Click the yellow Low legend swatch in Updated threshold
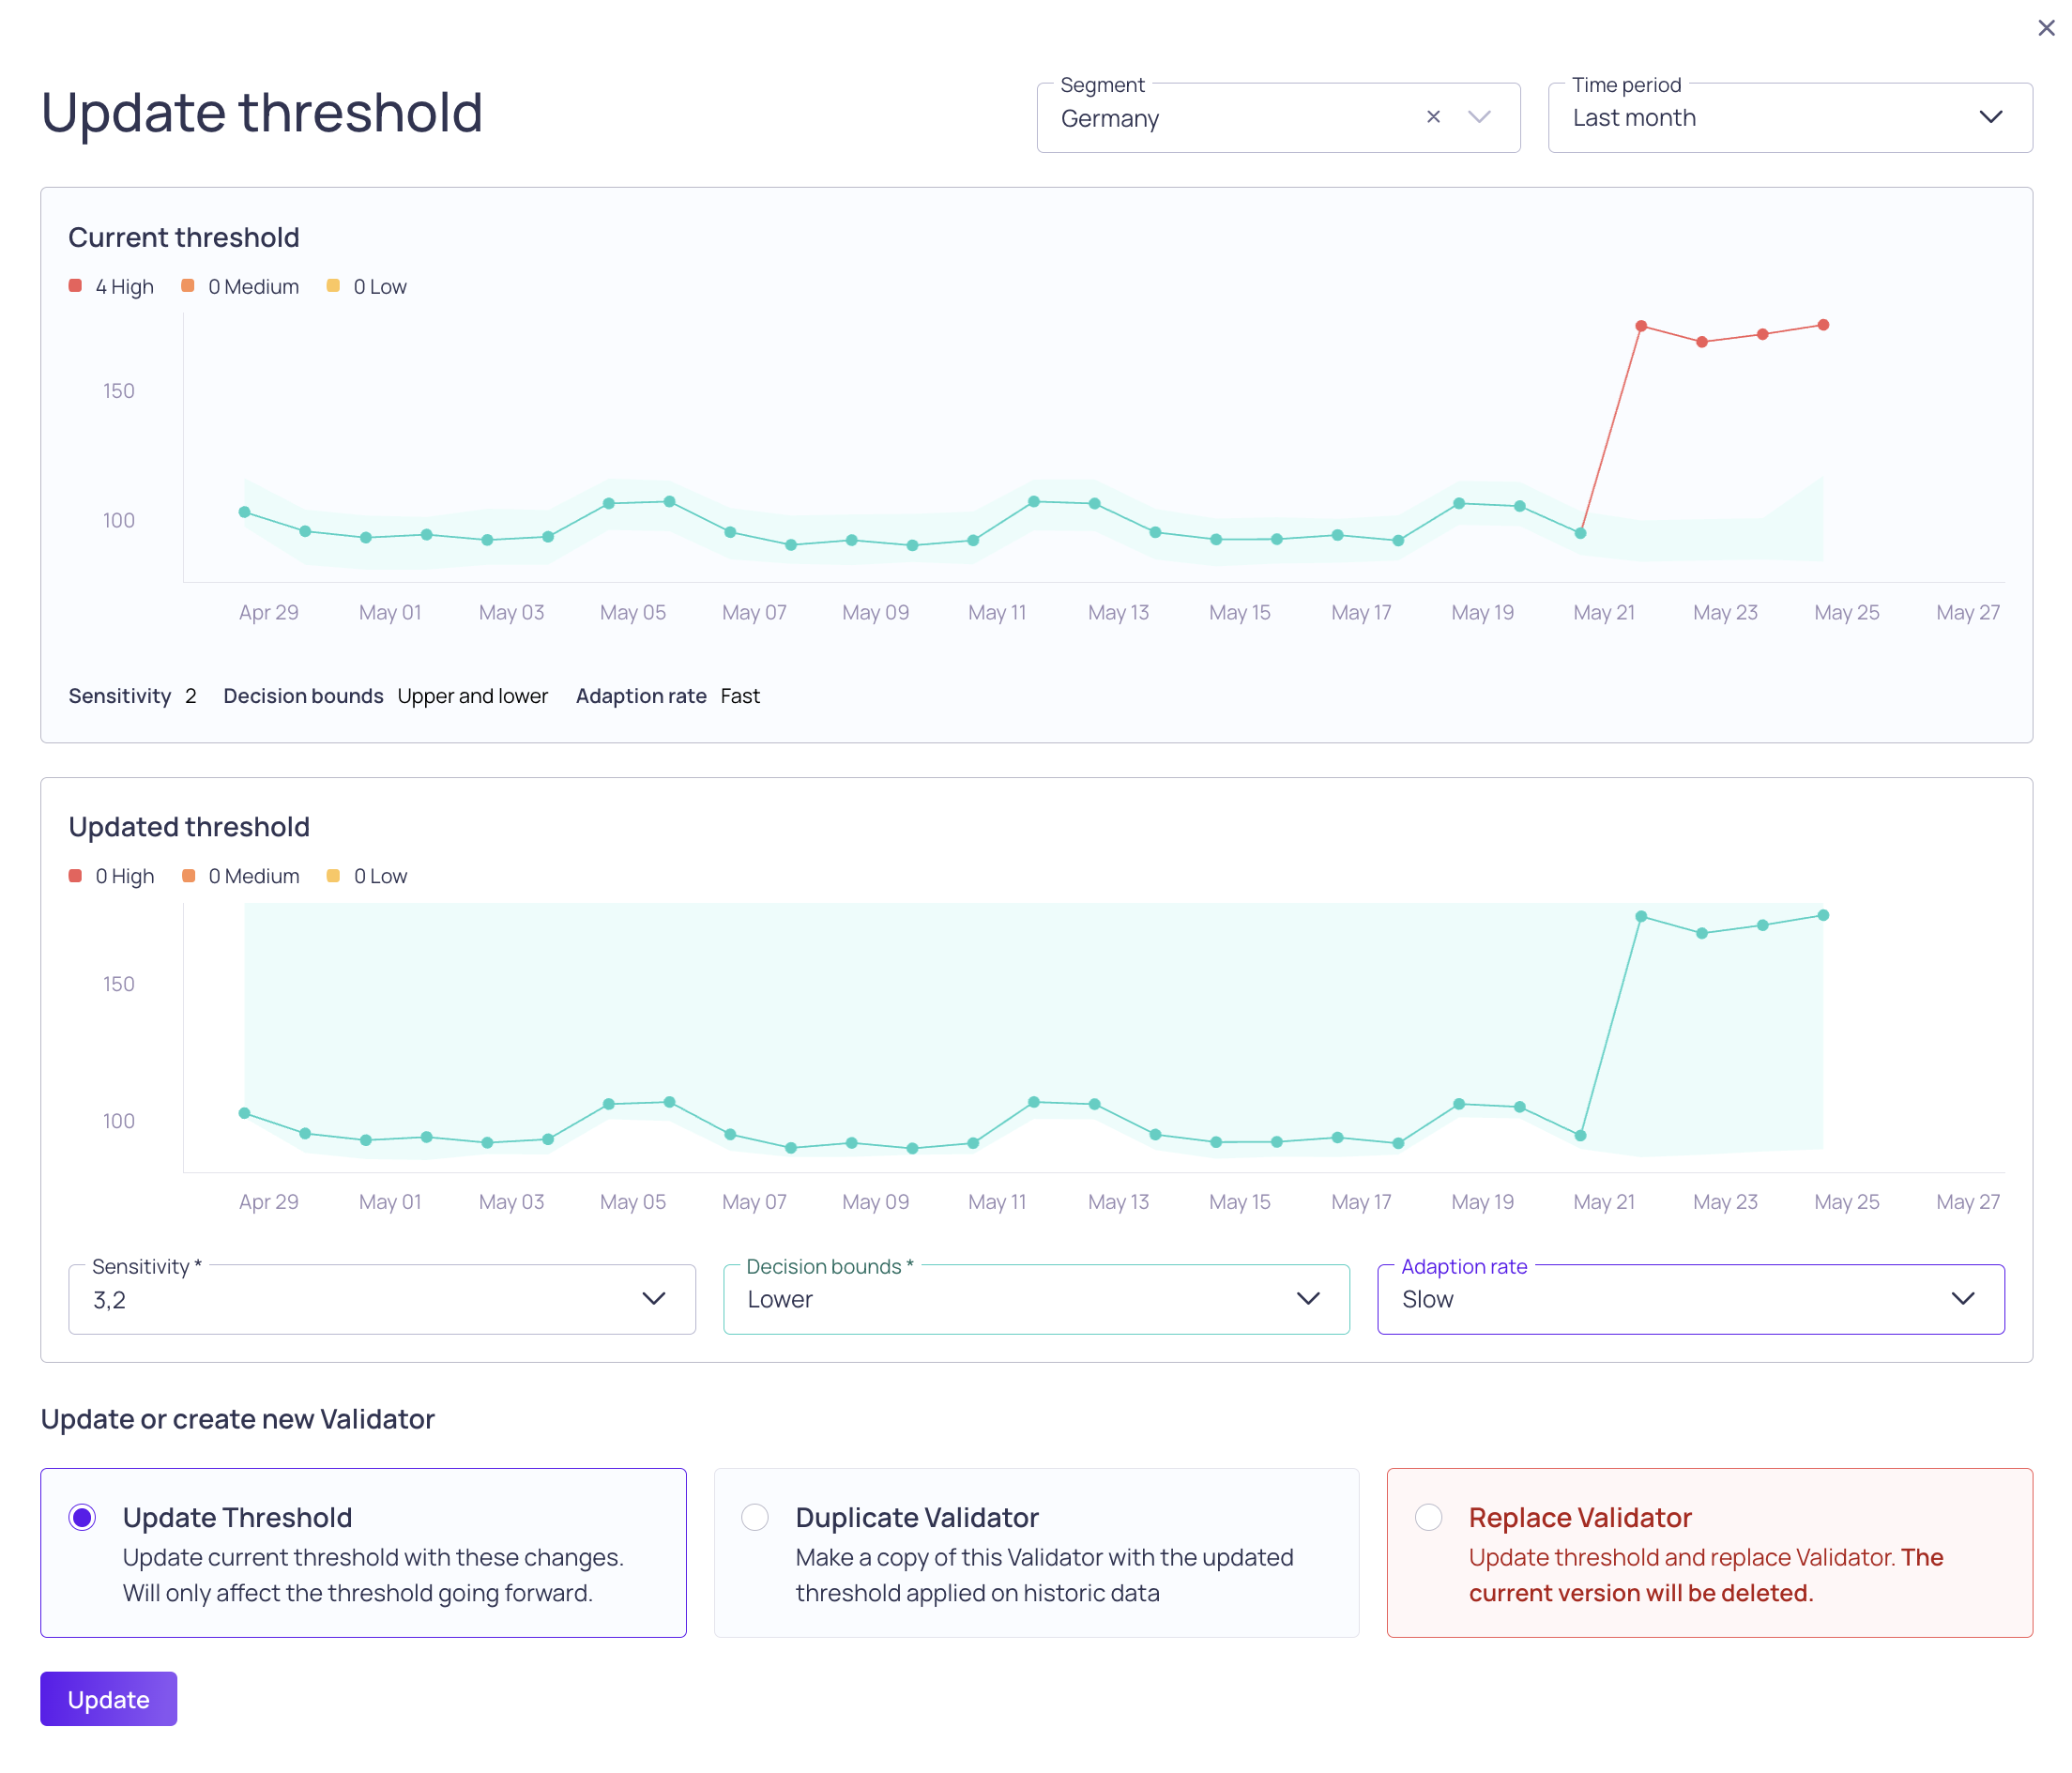 (334, 876)
